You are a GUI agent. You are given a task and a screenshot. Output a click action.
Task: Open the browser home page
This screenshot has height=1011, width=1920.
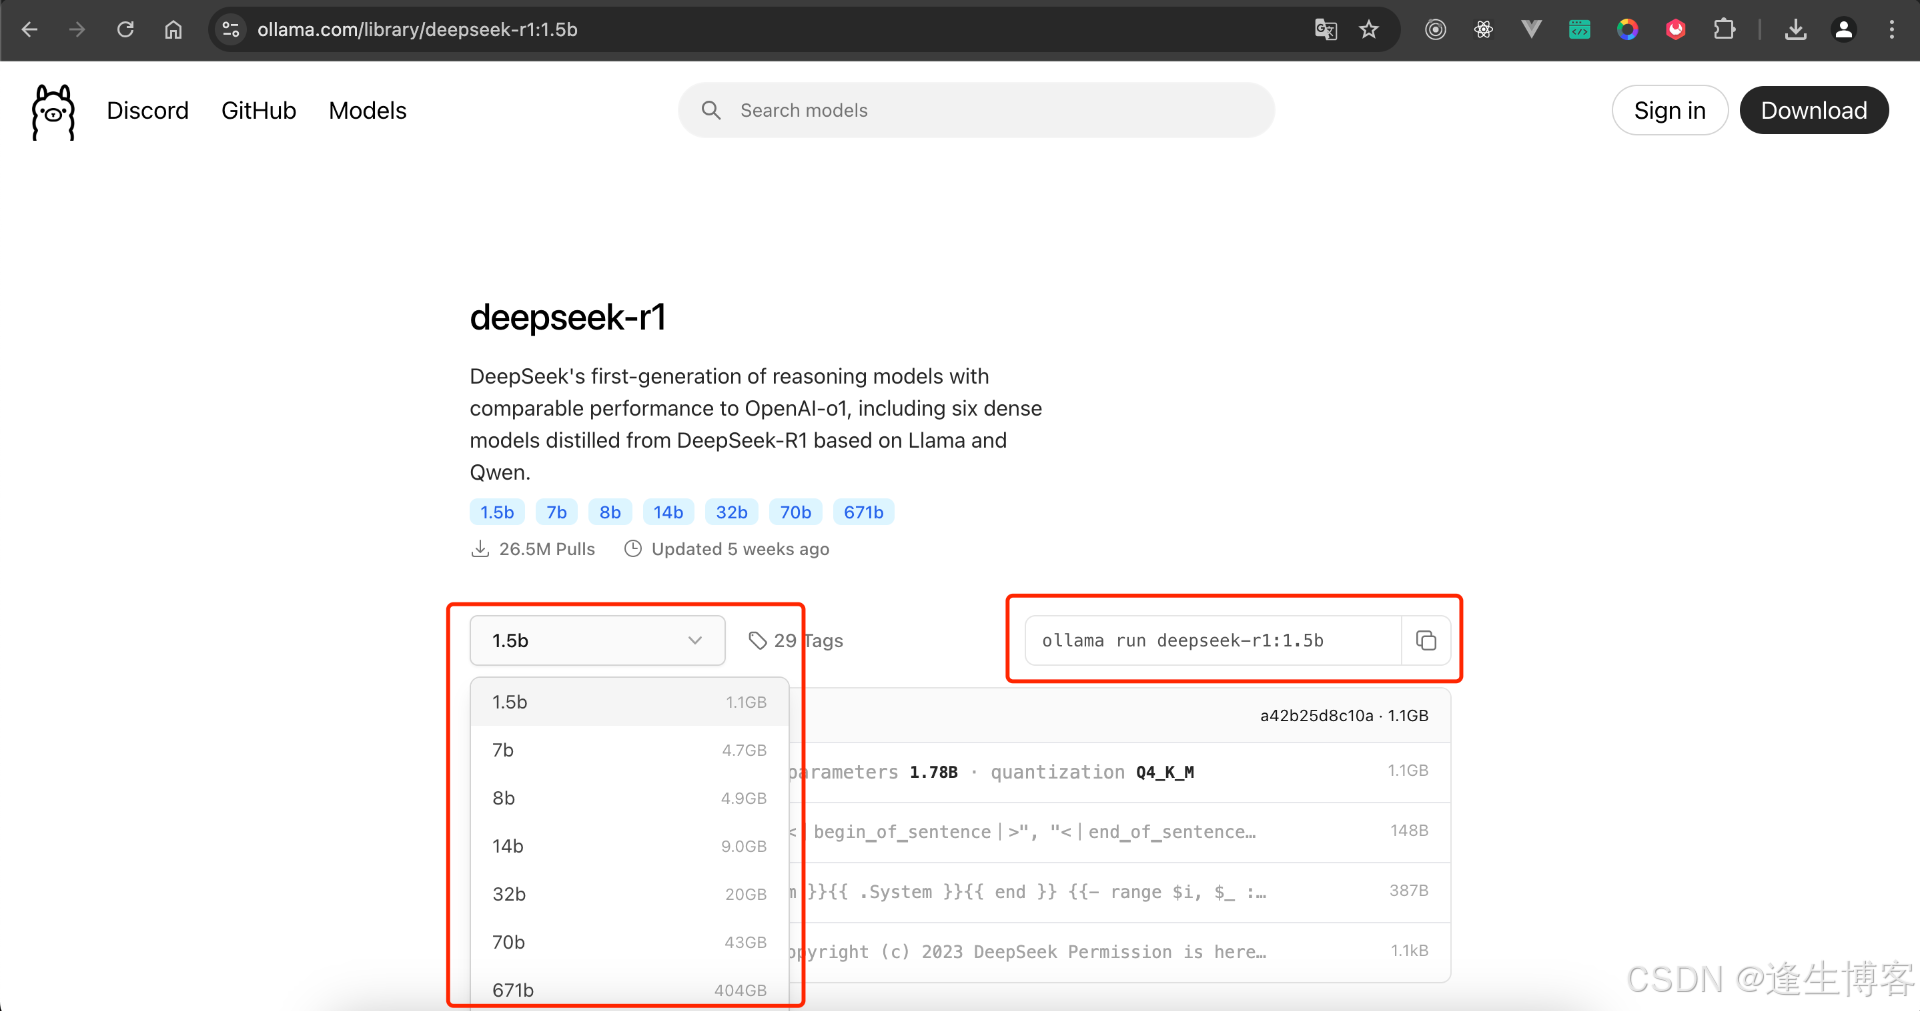[173, 30]
